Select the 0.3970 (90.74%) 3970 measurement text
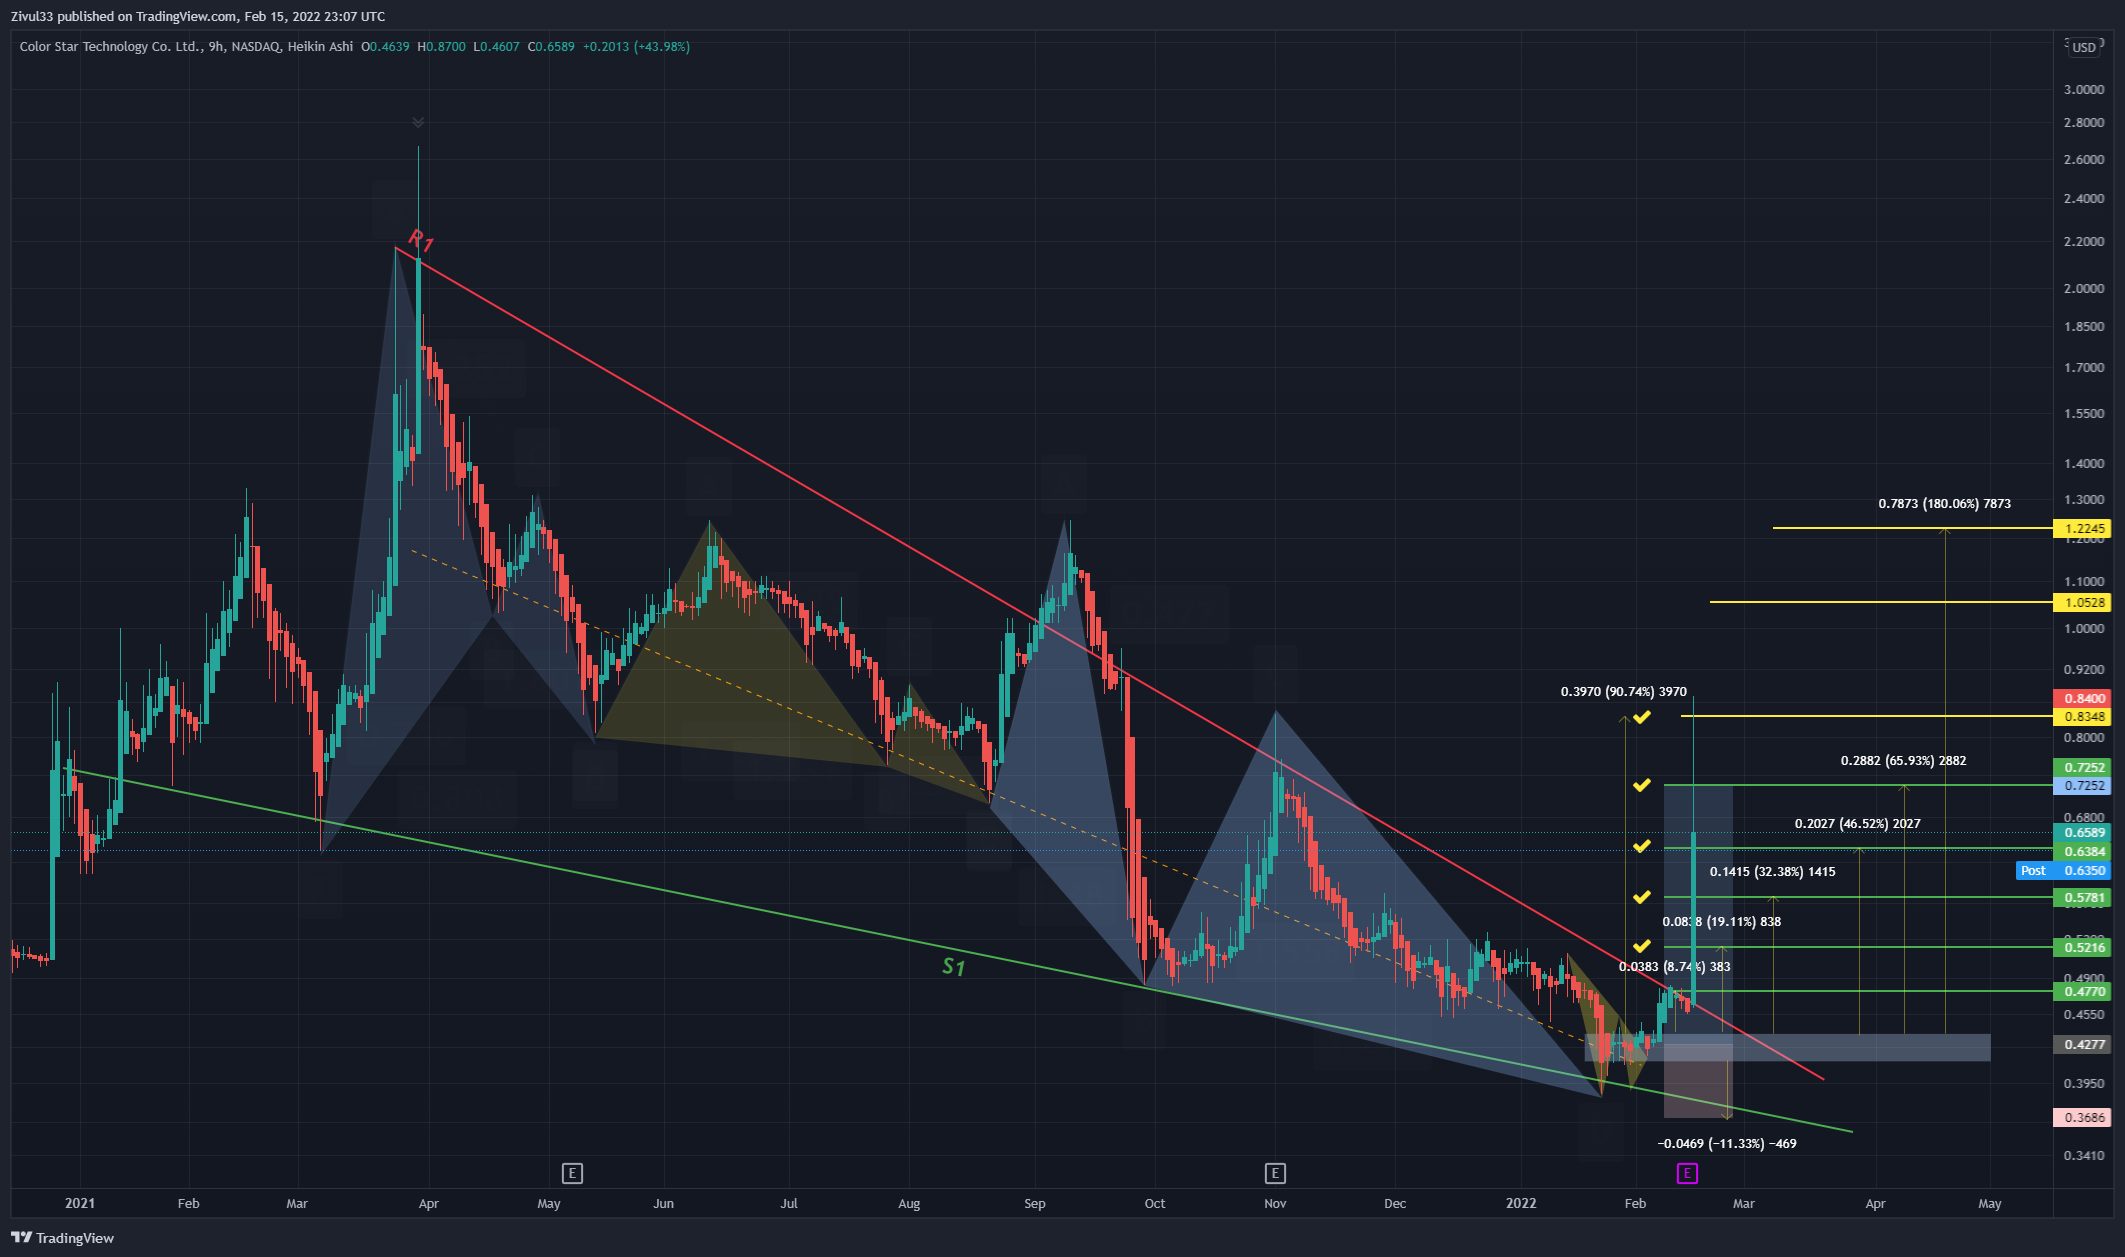The width and height of the screenshot is (2125, 1257). 1623,692
